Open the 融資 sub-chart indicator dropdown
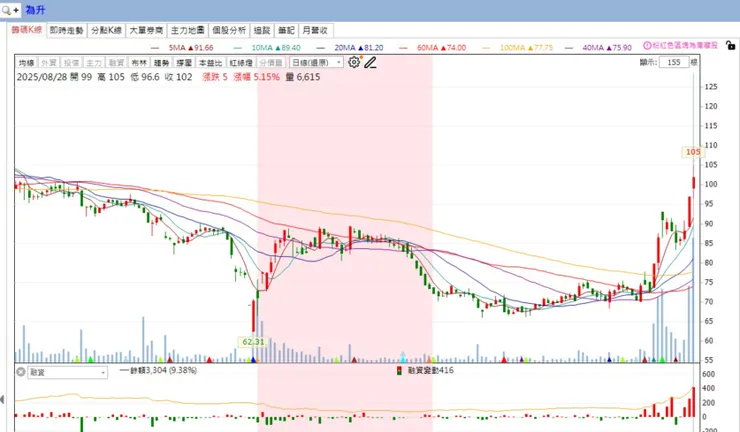740x432 pixels. [x=67, y=372]
